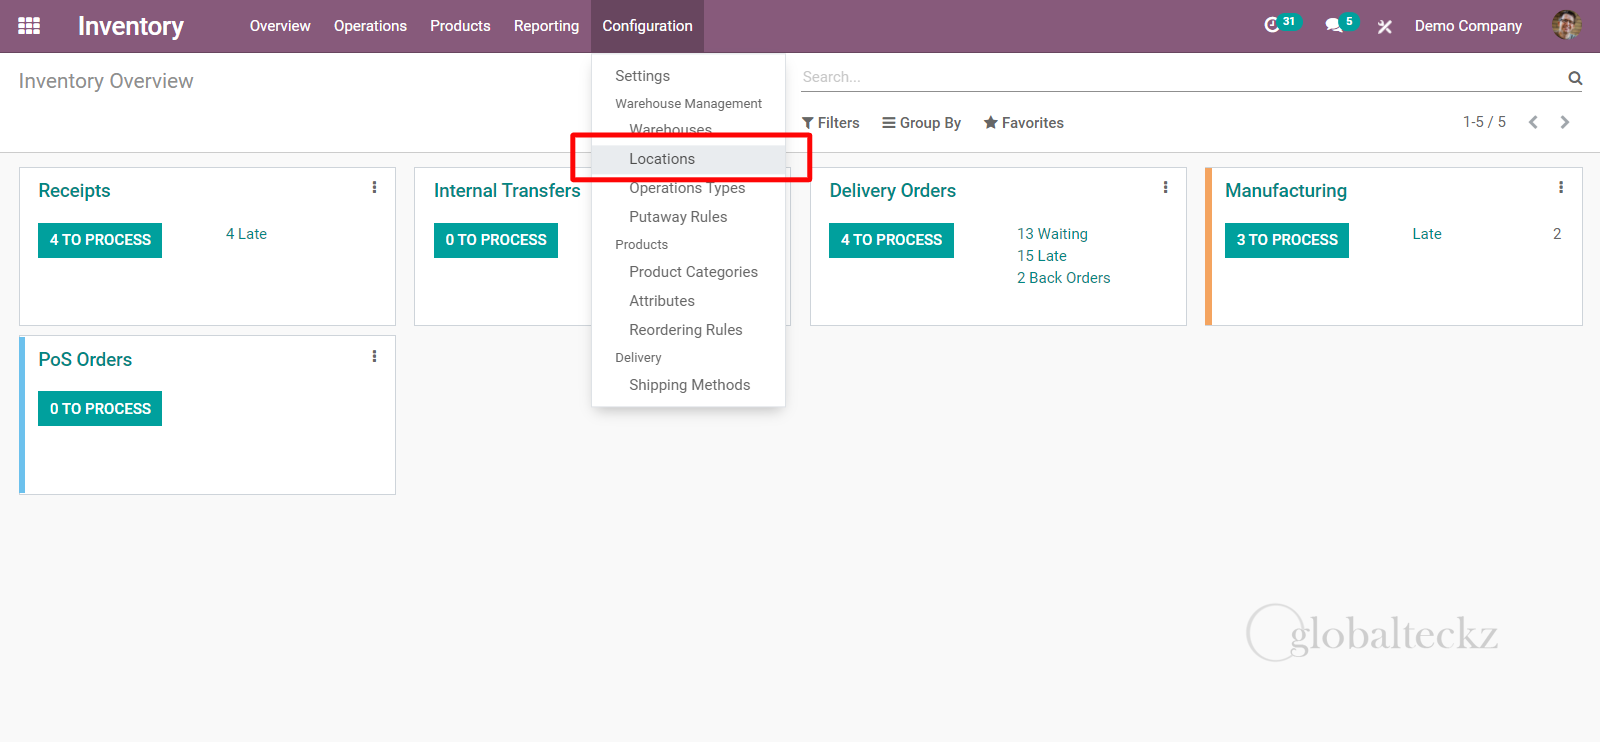Click the Inventory app title
The width and height of the screenshot is (1600, 742).
point(131,26)
